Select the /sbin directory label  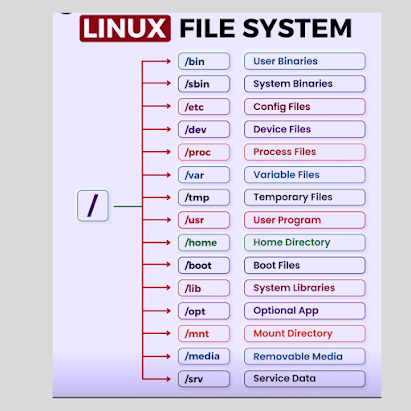click(204, 84)
